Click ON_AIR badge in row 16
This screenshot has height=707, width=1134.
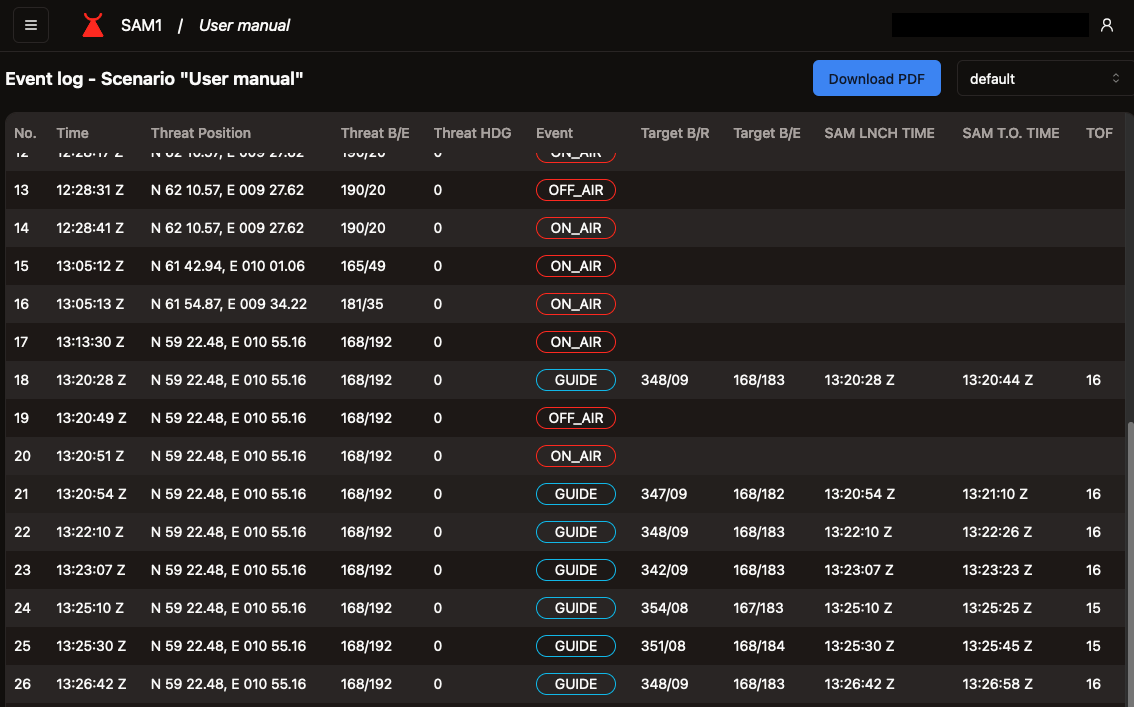pos(576,304)
